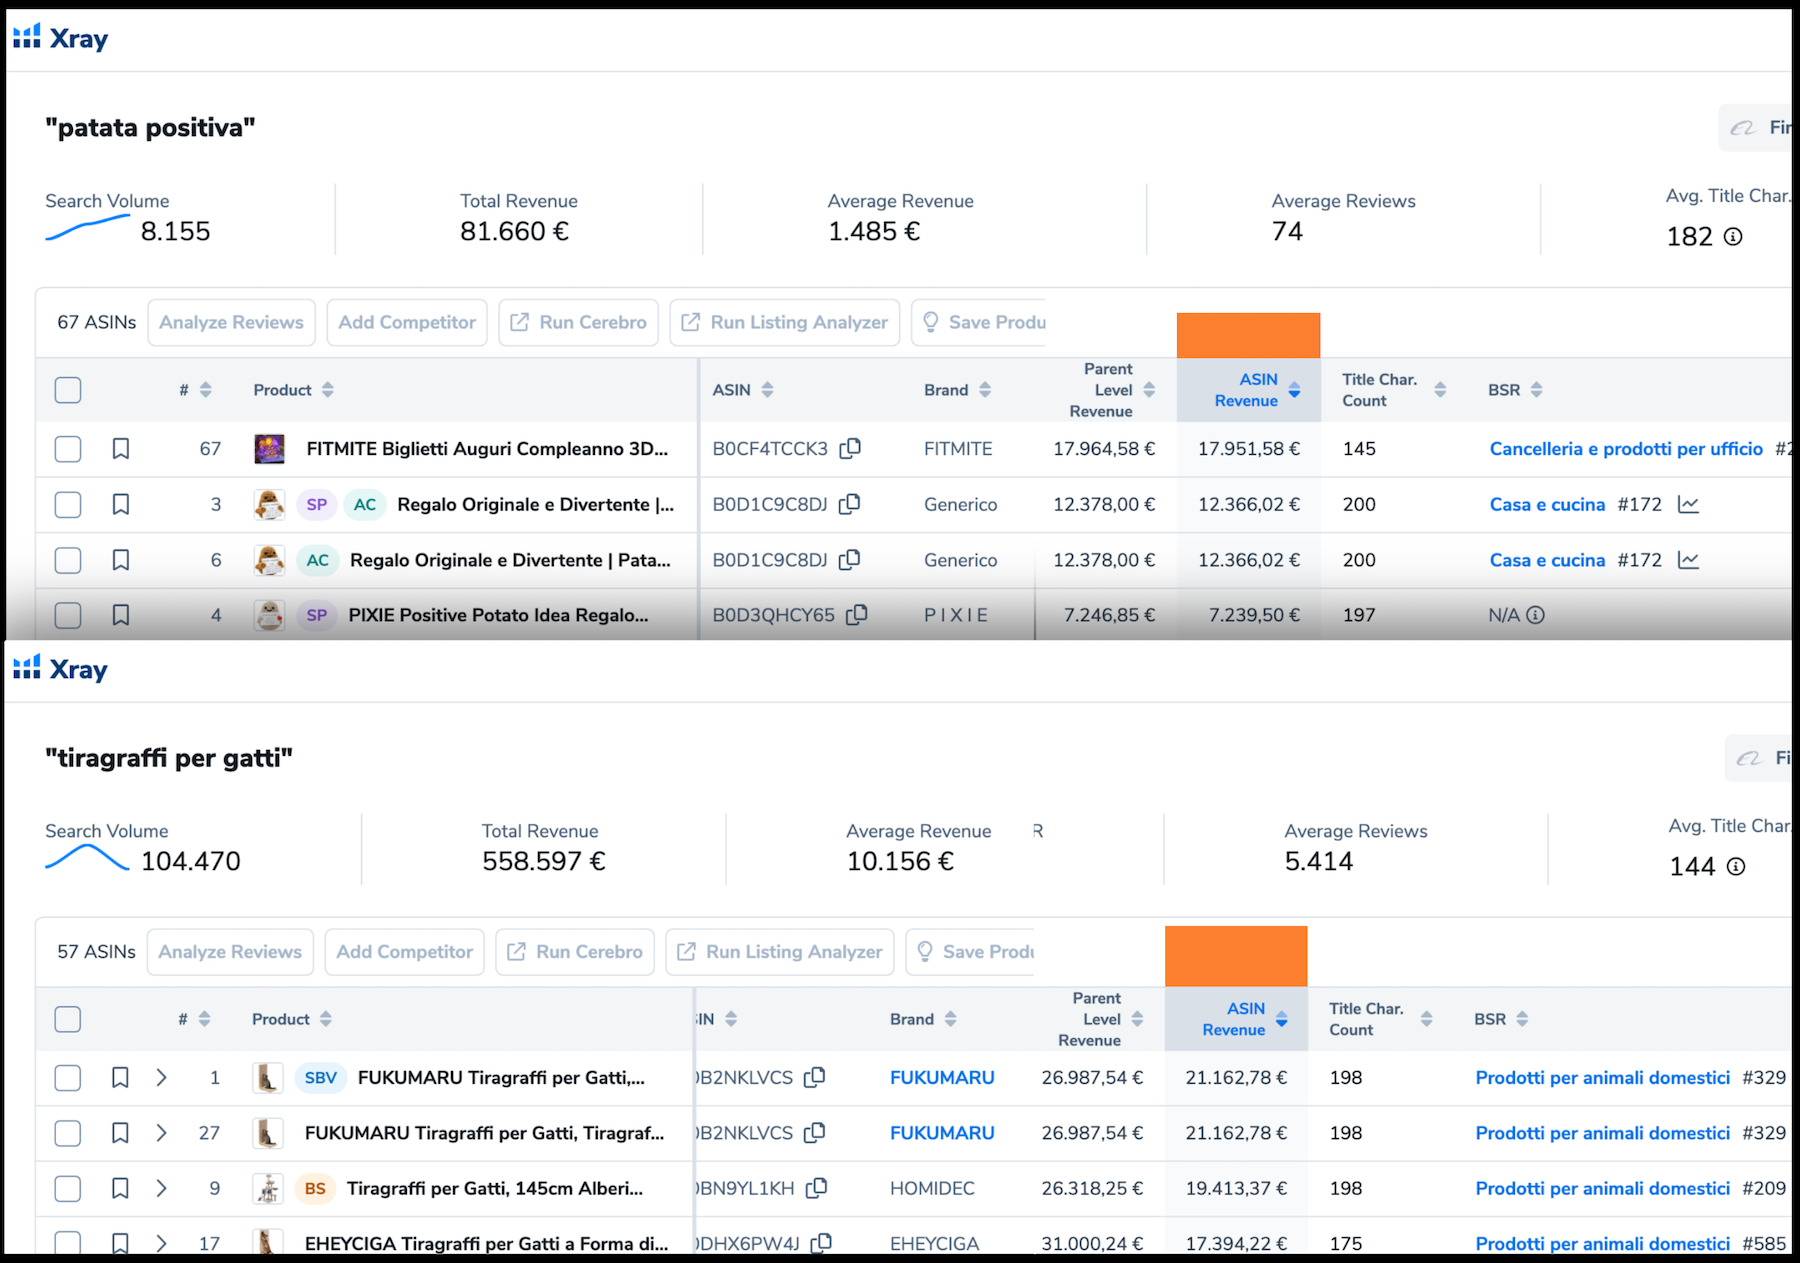Bookmark the HOMIDEC Tiragraffi 145cm row
Viewport: 1800px width, 1263px height.
[x=120, y=1188]
